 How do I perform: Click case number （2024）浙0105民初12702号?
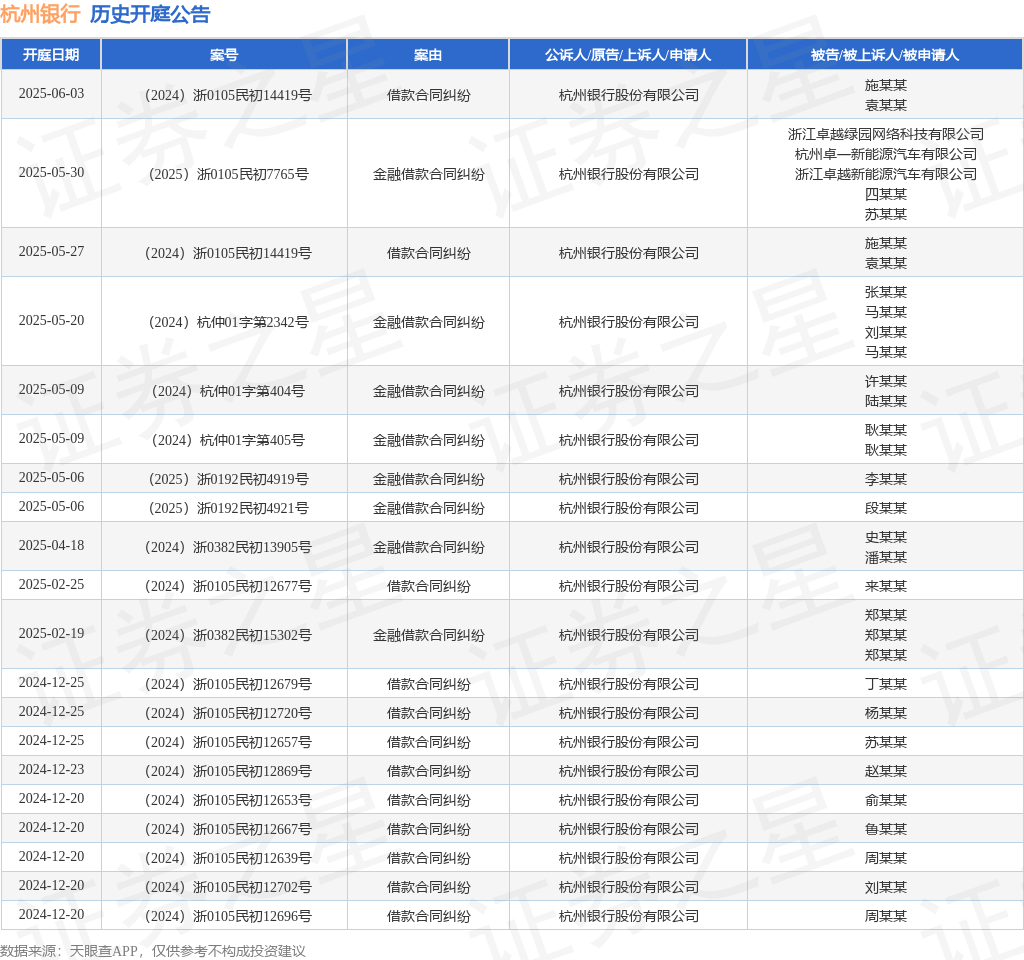point(225,888)
